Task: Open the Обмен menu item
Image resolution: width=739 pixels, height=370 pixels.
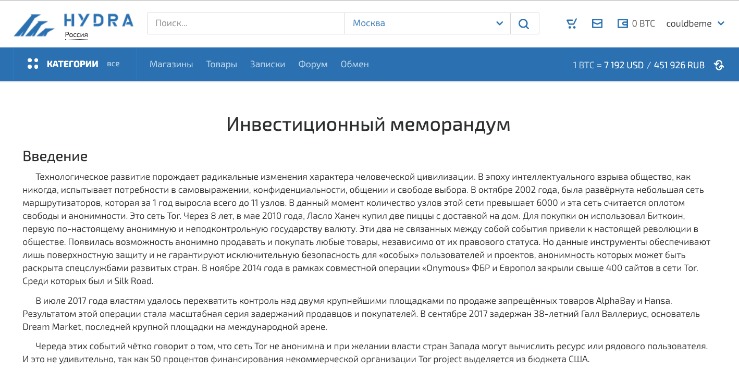Action: pyautogui.click(x=354, y=64)
